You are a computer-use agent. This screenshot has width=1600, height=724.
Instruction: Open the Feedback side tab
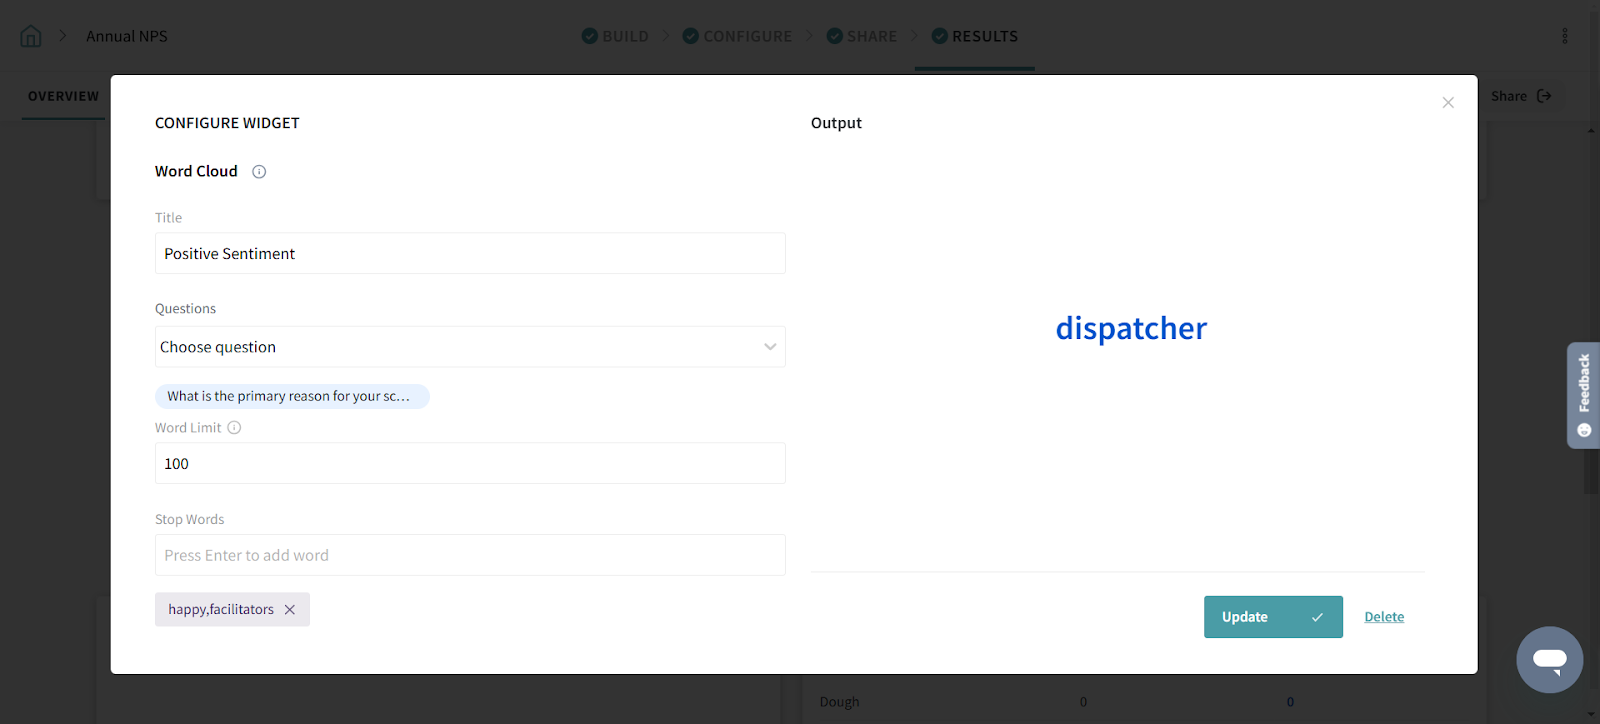(1583, 395)
